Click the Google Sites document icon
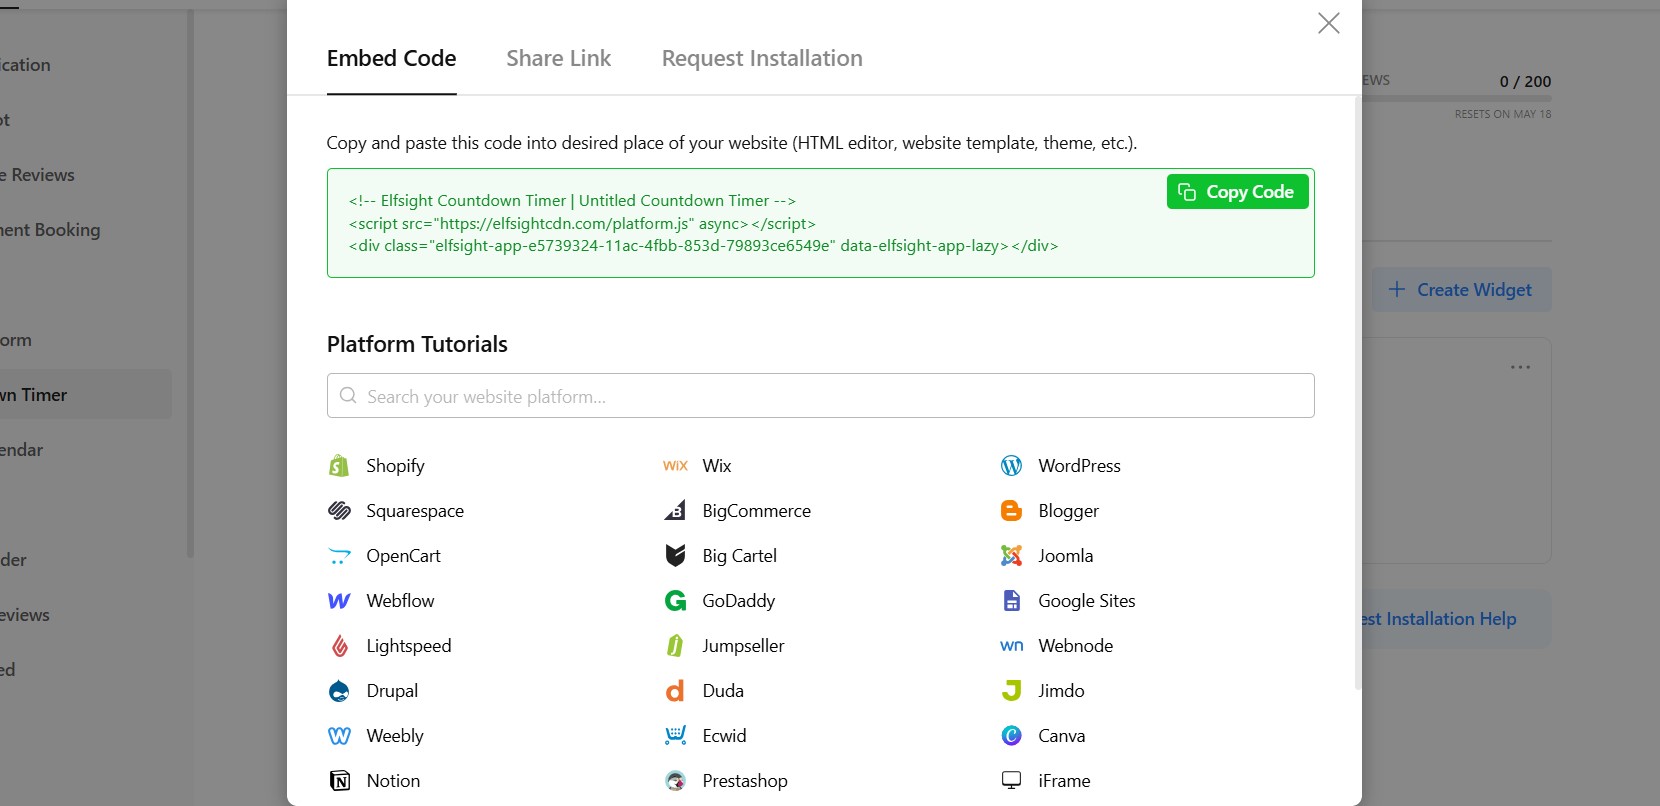1660x806 pixels. [1011, 601]
